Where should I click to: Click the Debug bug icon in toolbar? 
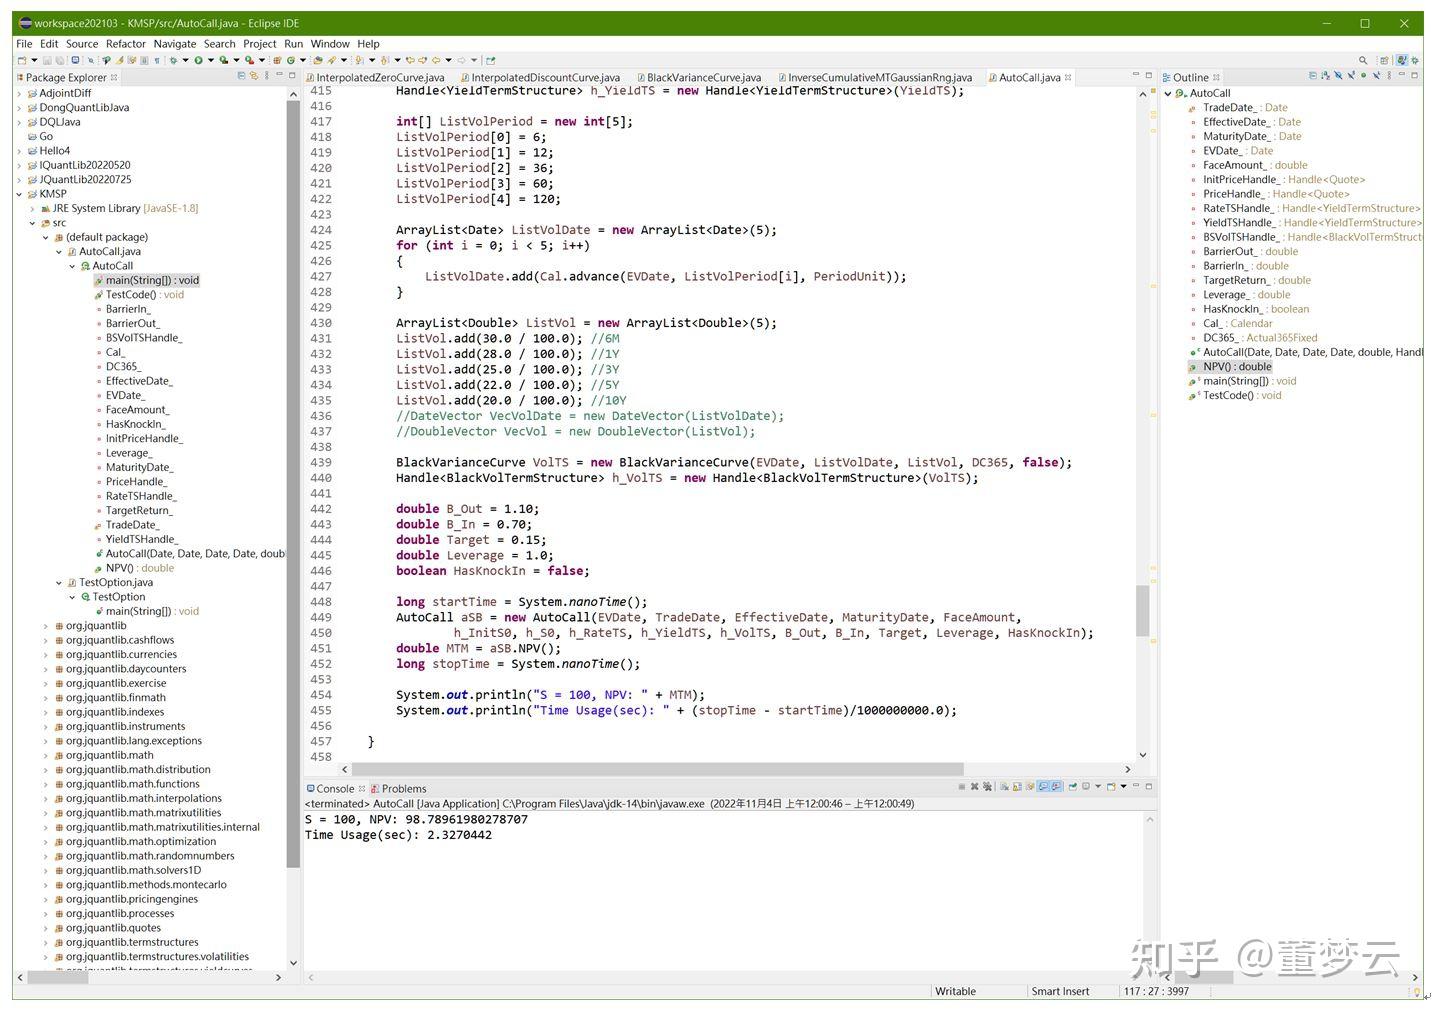click(x=173, y=60)
